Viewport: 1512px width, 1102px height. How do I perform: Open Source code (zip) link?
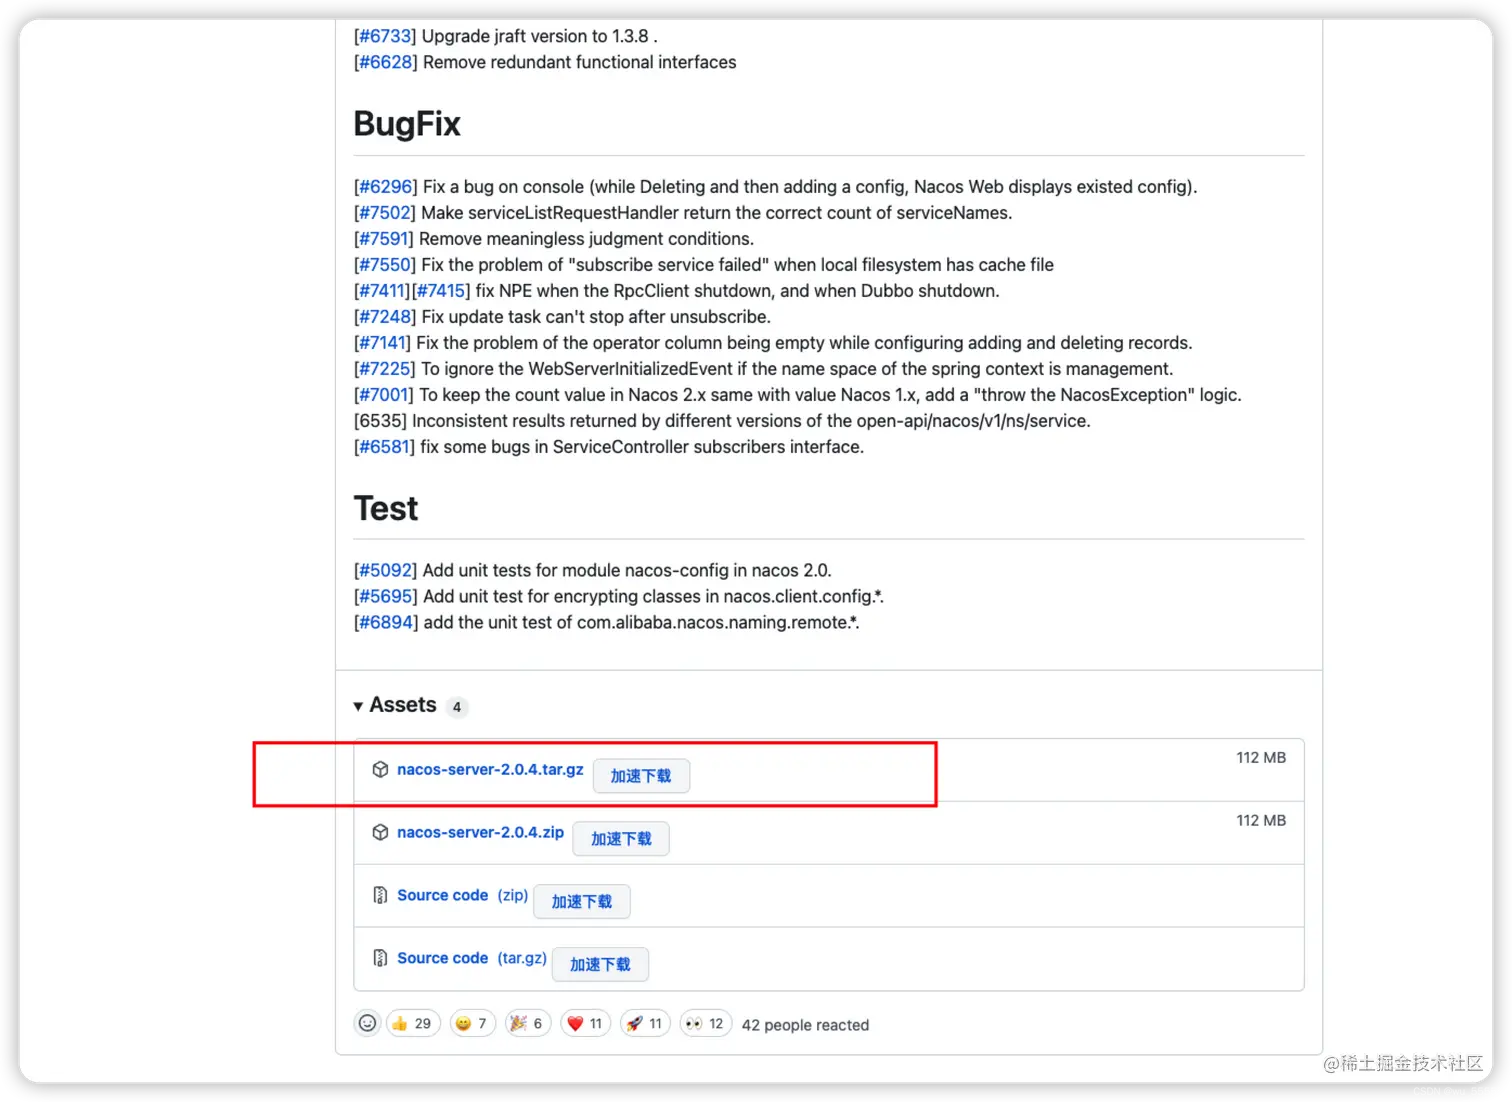(462, 895)
